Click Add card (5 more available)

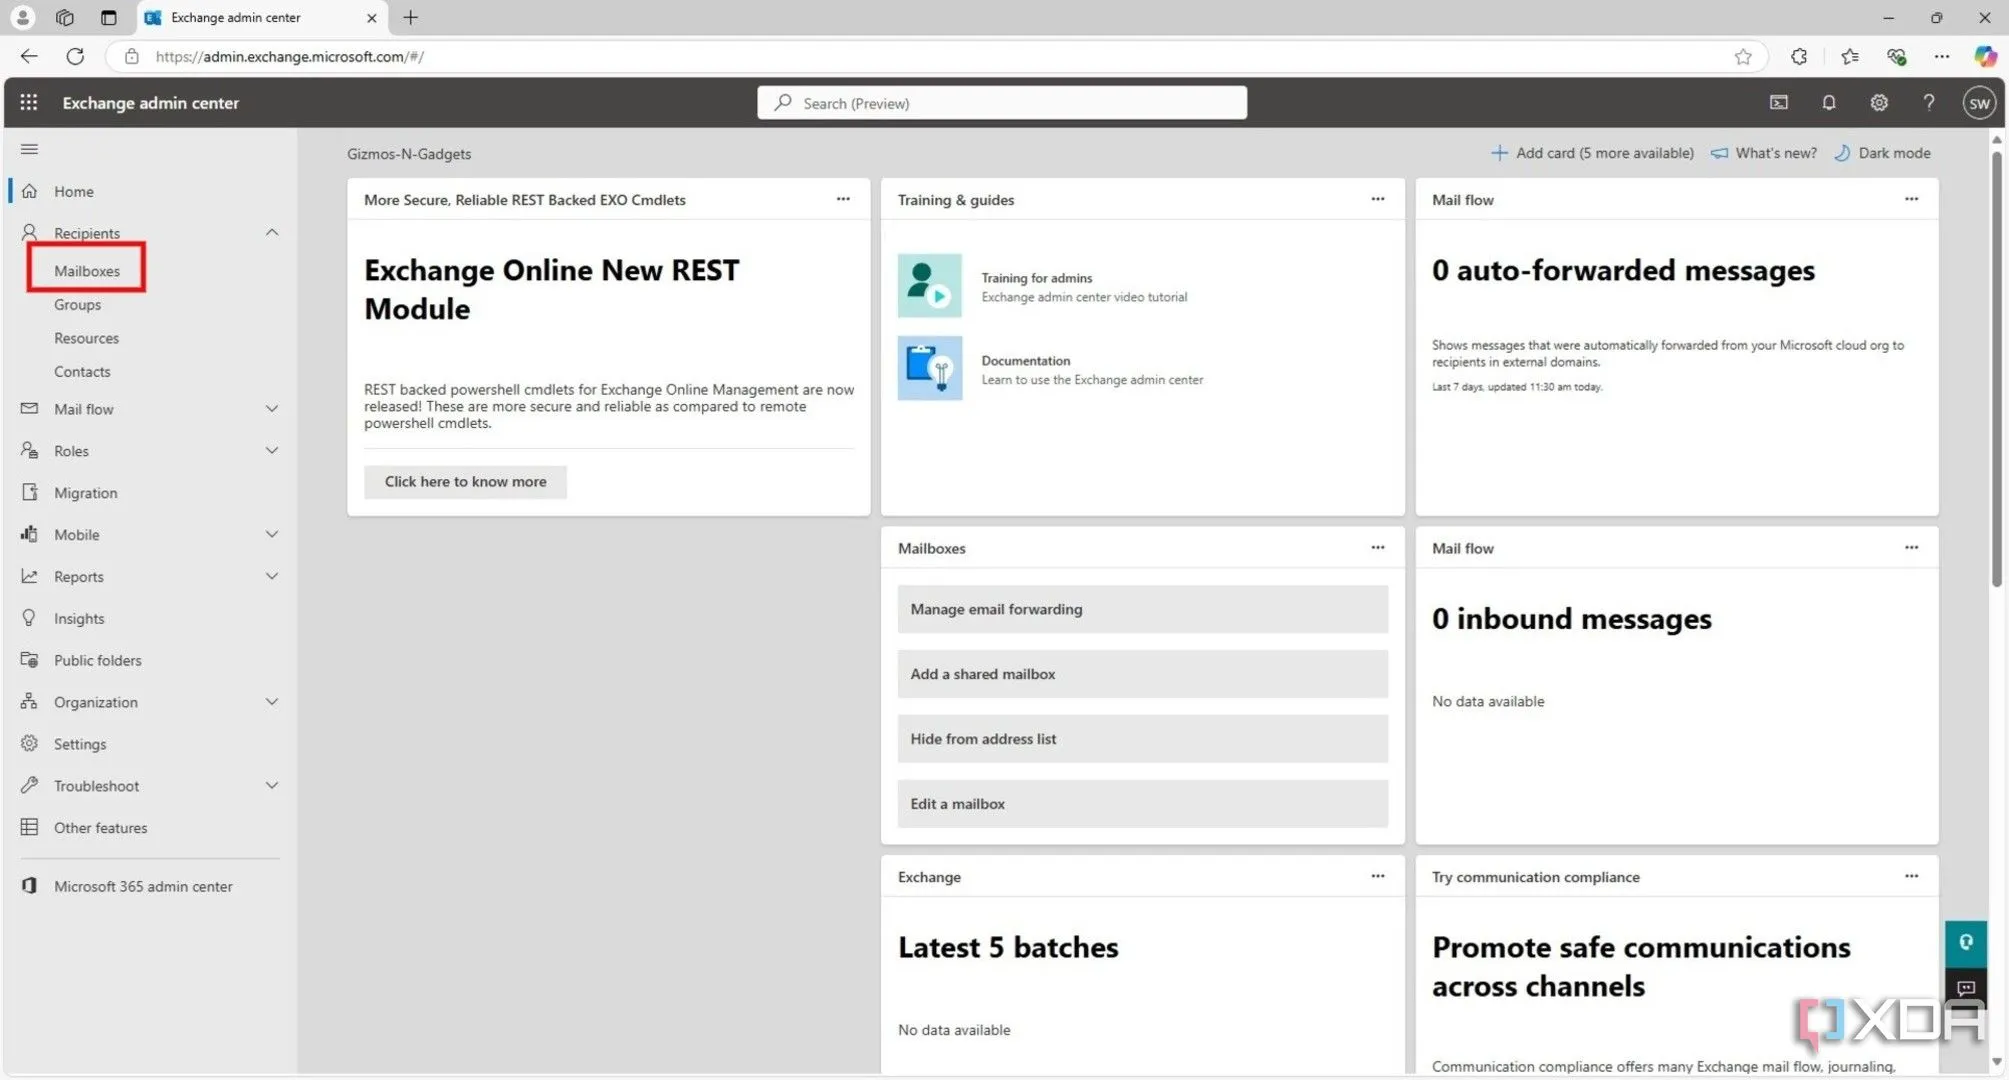(1592, 153)
